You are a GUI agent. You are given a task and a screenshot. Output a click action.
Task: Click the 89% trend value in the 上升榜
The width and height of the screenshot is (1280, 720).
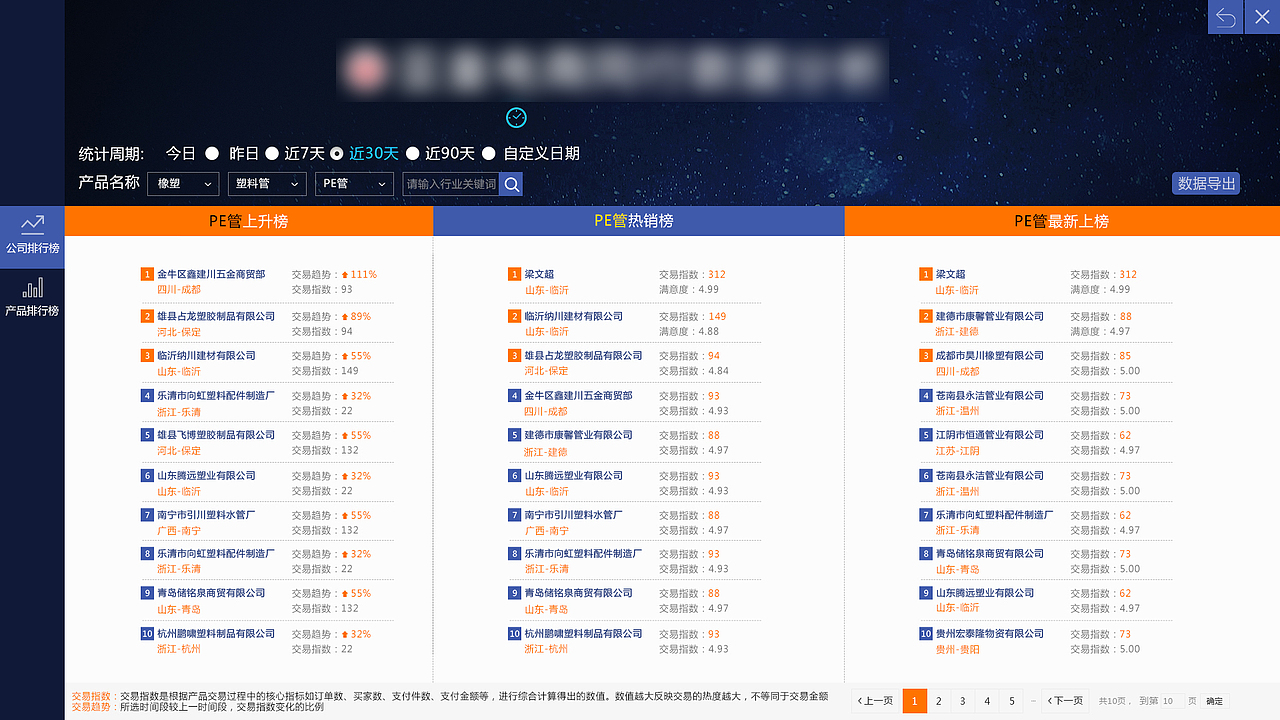pos(360,316)
